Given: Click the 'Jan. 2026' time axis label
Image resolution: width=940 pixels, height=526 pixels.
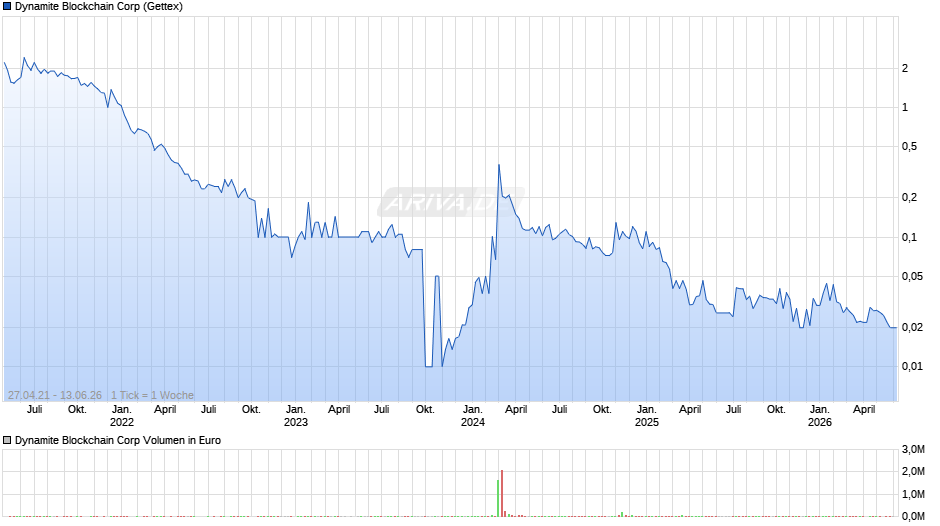Looking at the screenshot, I should click(x=820, y=416).
